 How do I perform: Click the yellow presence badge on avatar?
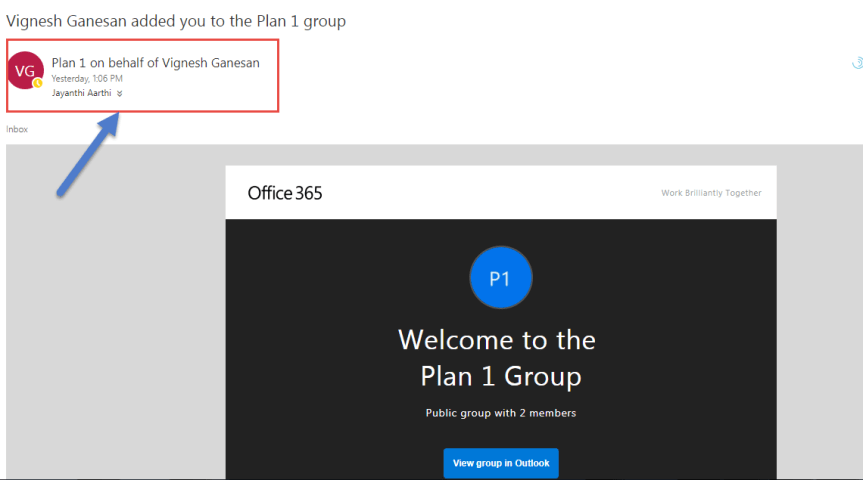37,83
